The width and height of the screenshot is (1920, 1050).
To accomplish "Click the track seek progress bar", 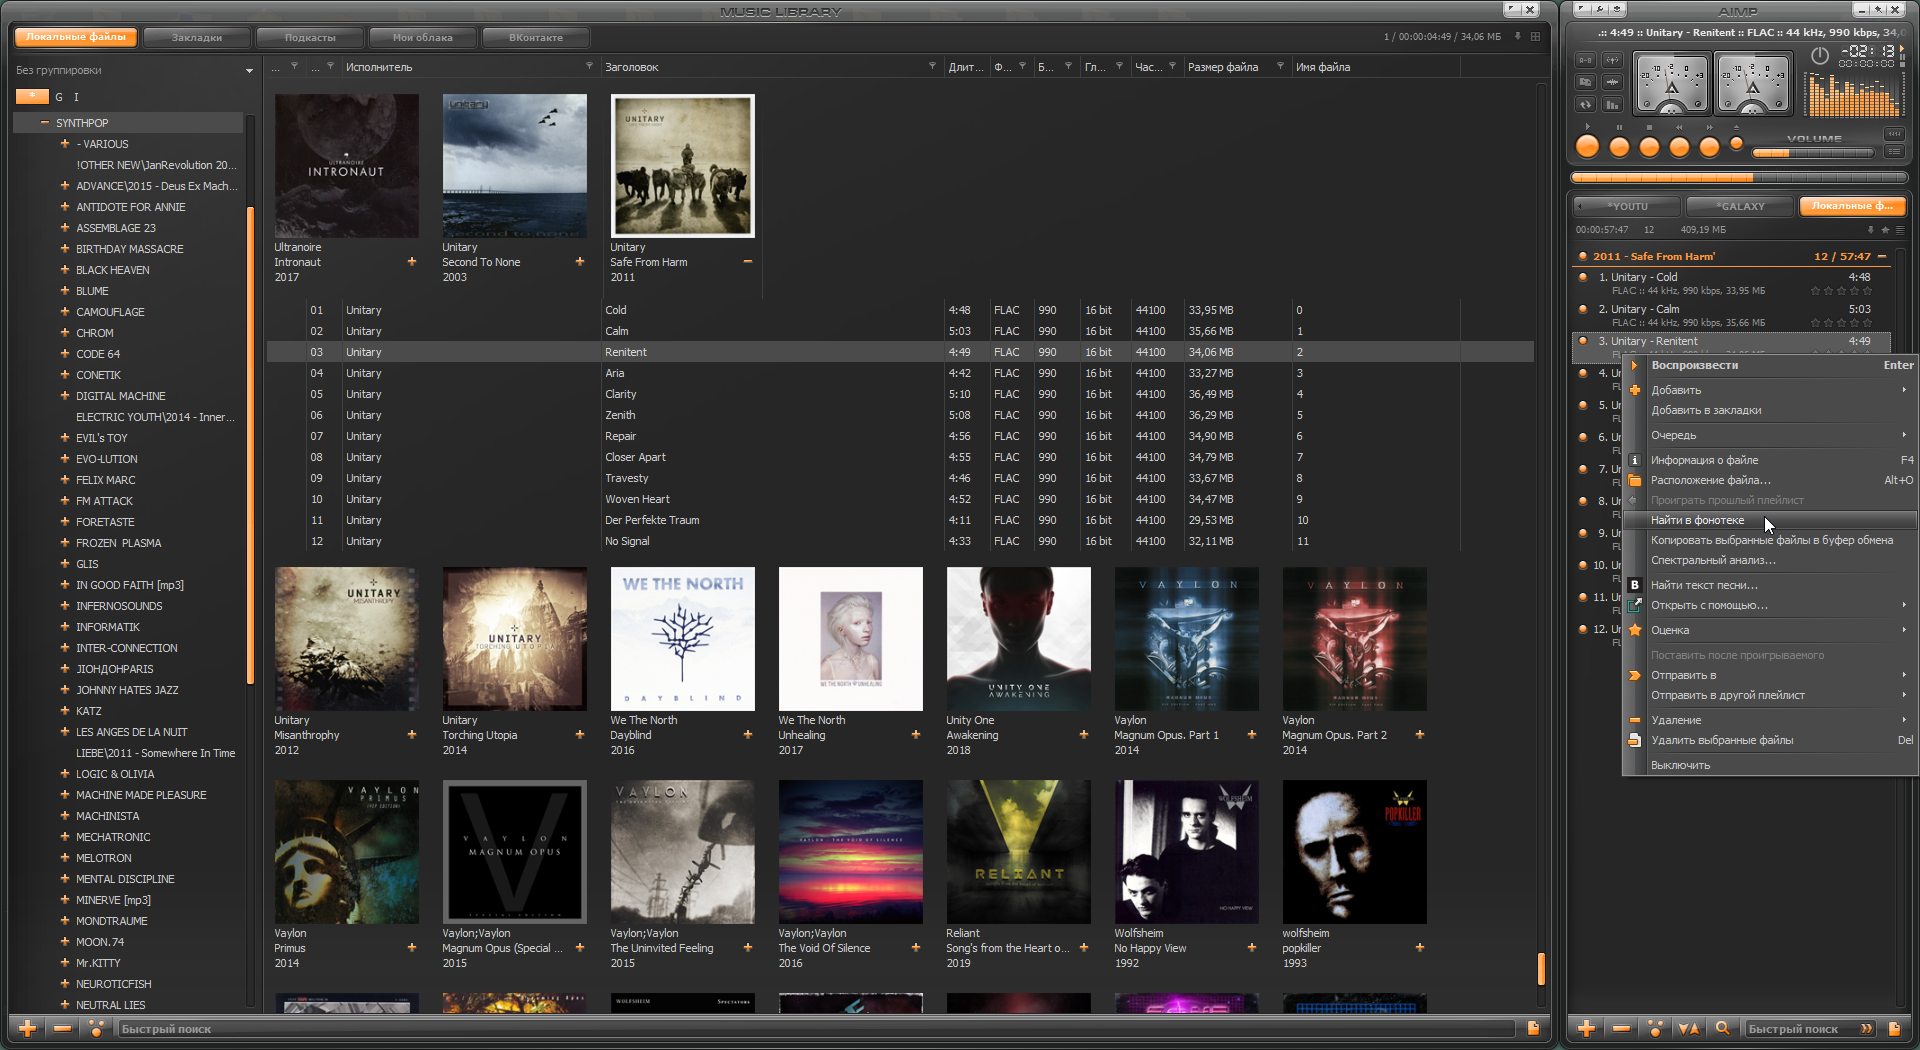I will (1739, 178).
